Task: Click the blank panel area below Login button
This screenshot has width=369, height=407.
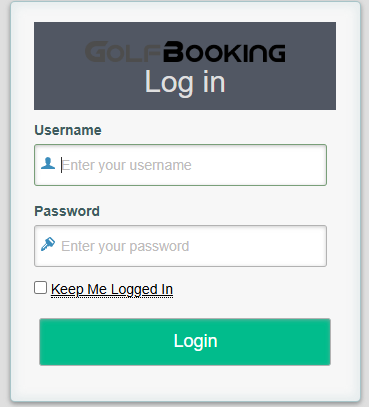Action: [185, 383]
